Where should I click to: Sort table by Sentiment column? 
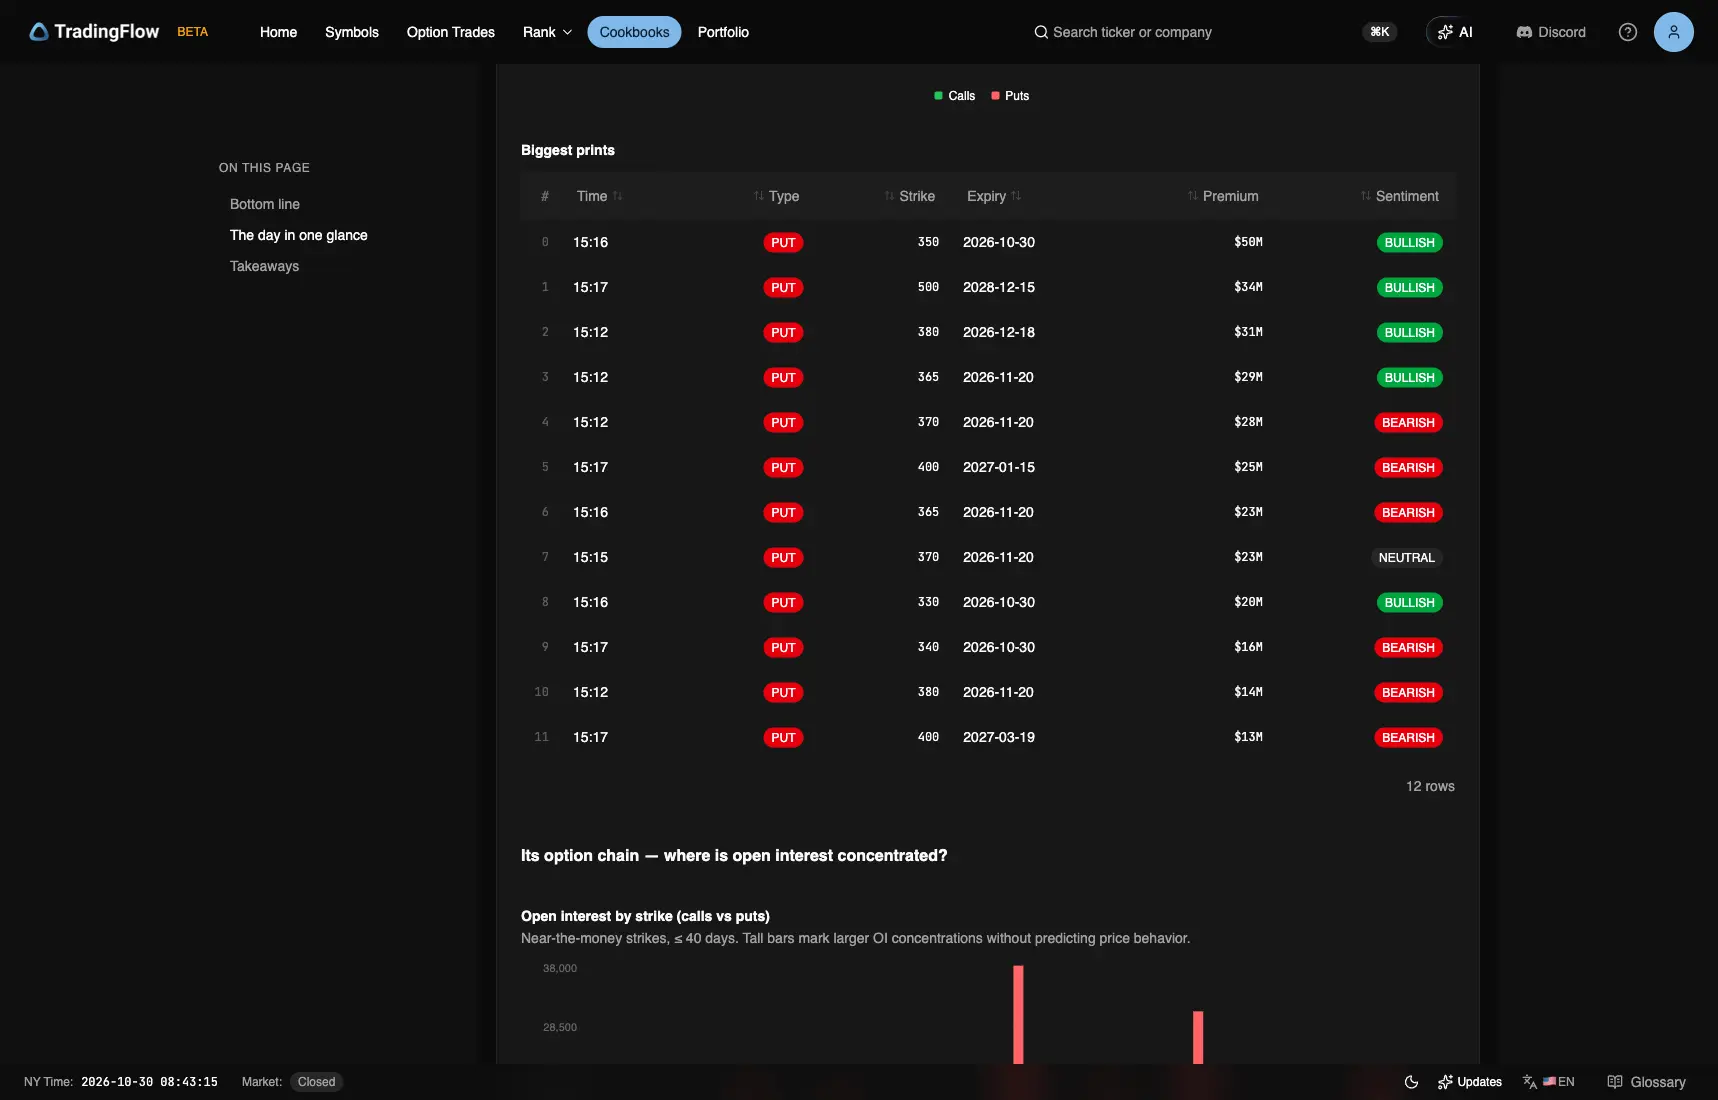click(x=1399, y=196)
